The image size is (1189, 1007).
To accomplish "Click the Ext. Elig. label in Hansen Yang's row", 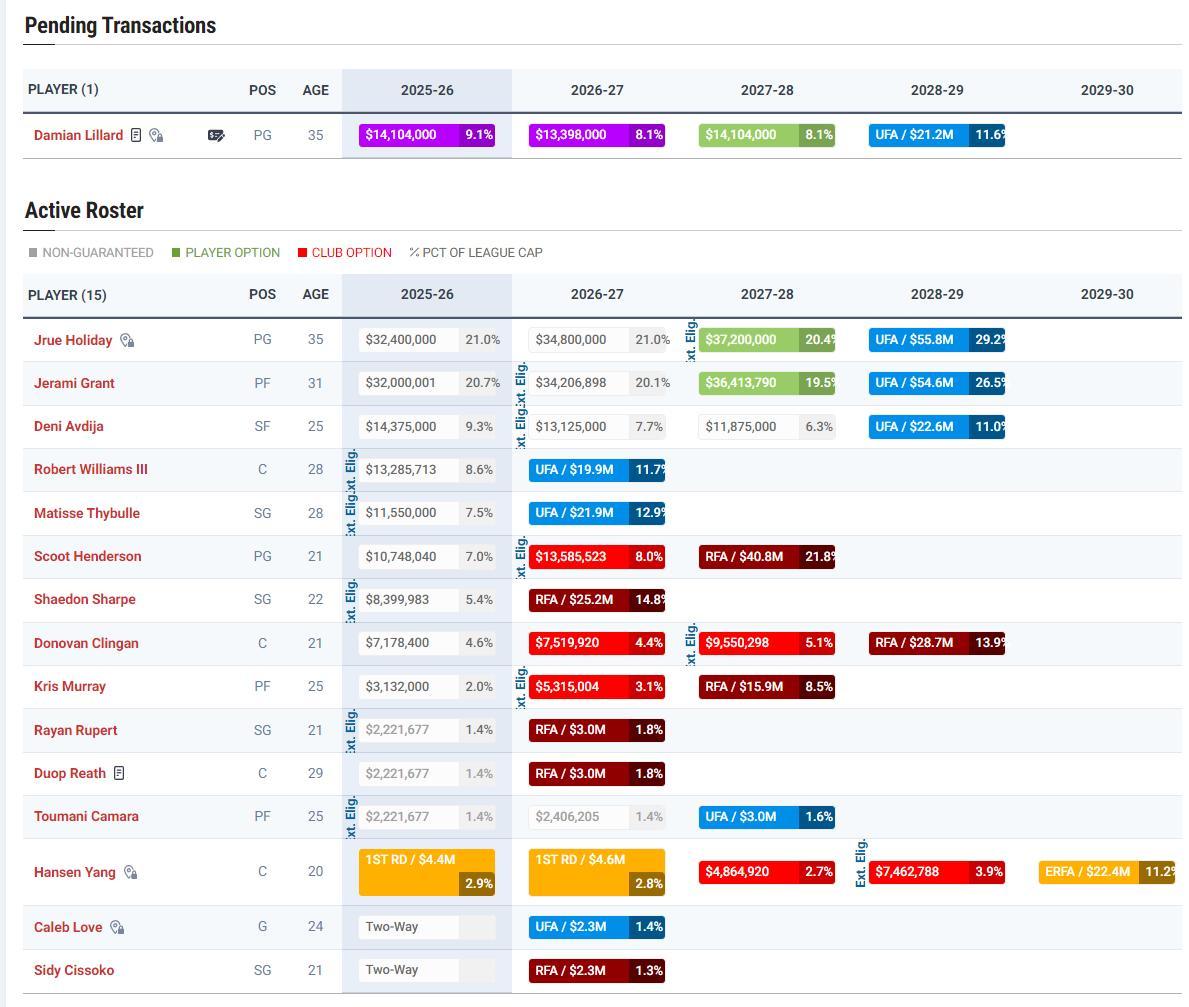I will pyautogui.click(x=861, y=863).
